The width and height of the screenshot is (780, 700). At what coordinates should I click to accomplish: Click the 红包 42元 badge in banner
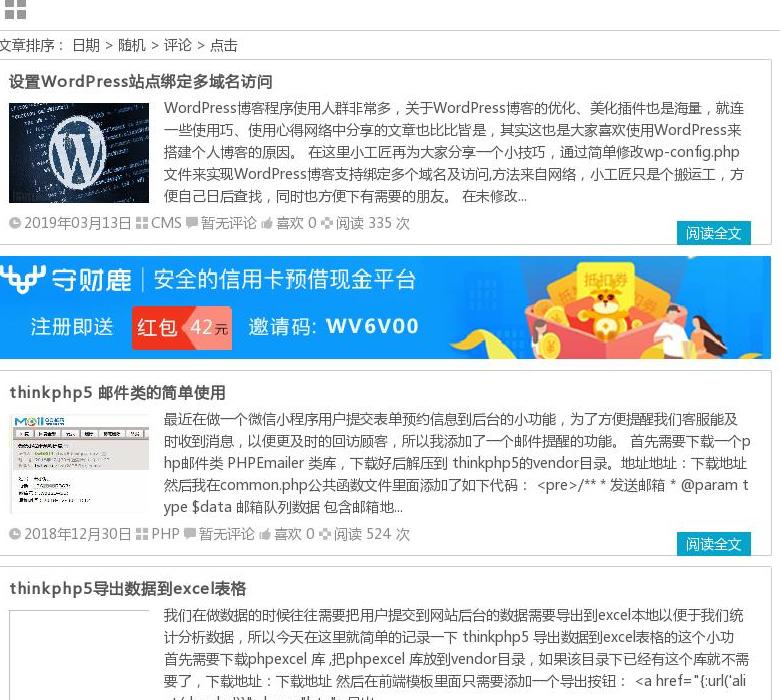coord(182,327)
